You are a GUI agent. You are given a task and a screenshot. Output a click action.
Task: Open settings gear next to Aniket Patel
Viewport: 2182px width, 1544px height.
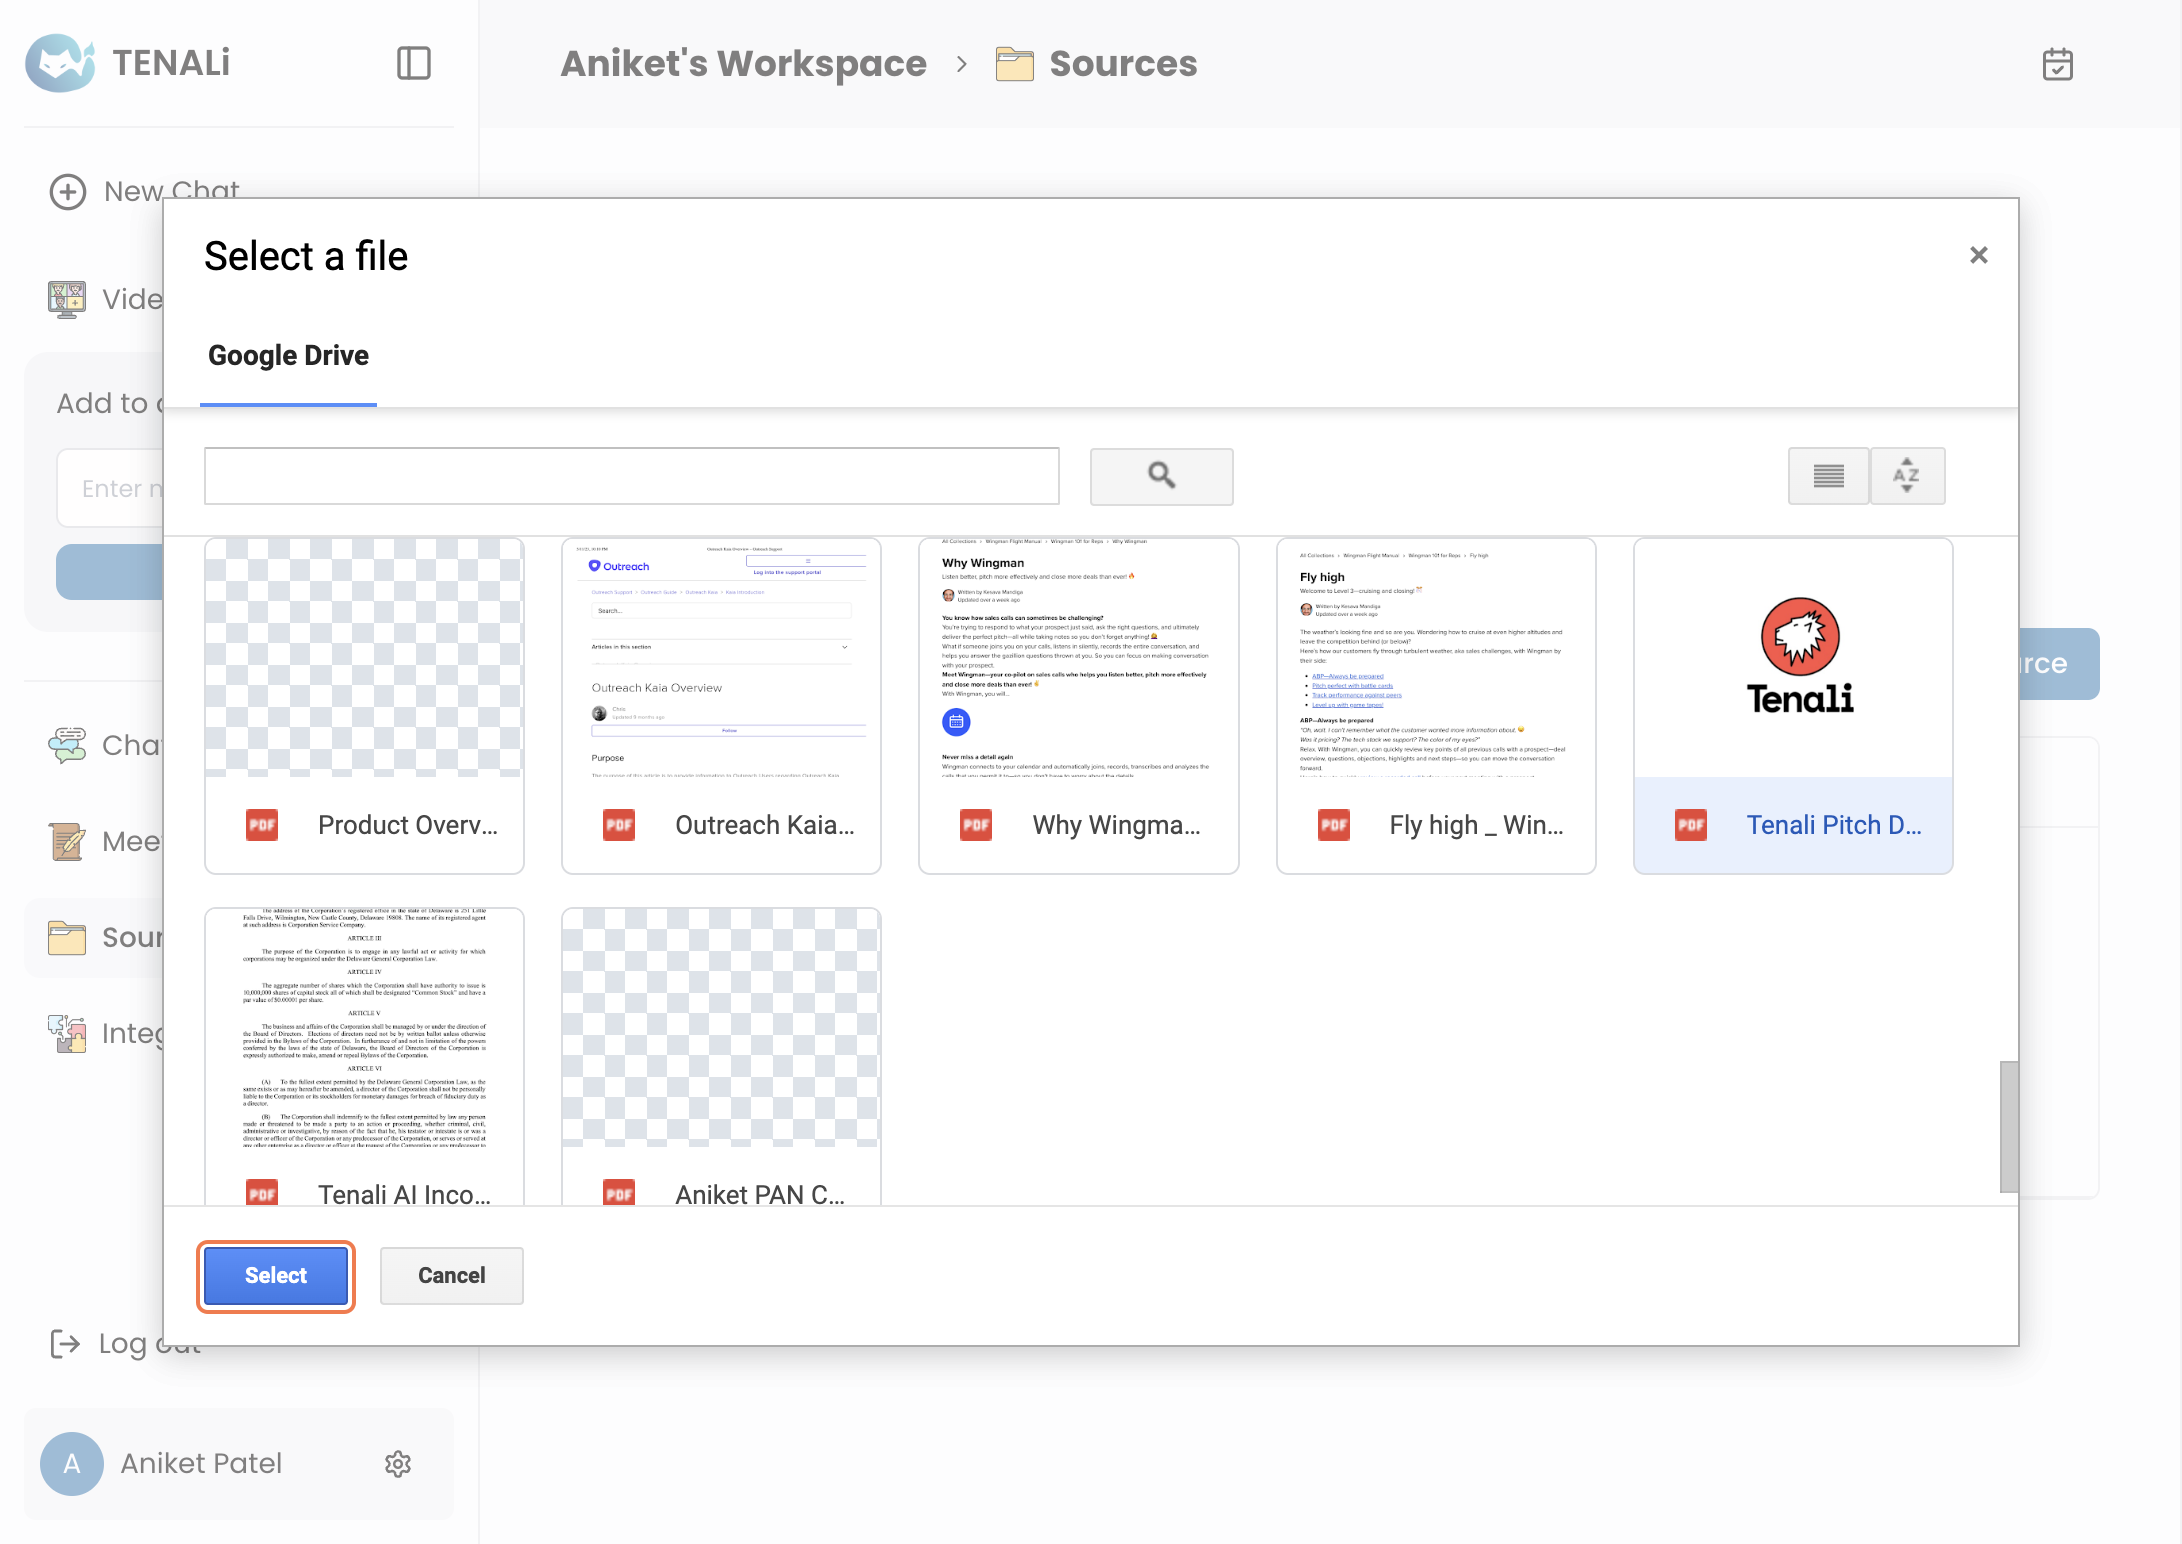(398, 1464)
